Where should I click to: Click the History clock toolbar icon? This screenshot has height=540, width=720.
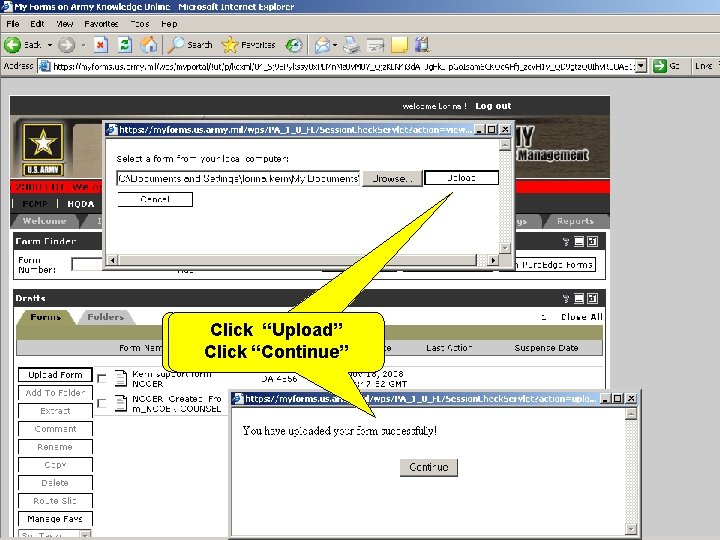click(294, 45)
